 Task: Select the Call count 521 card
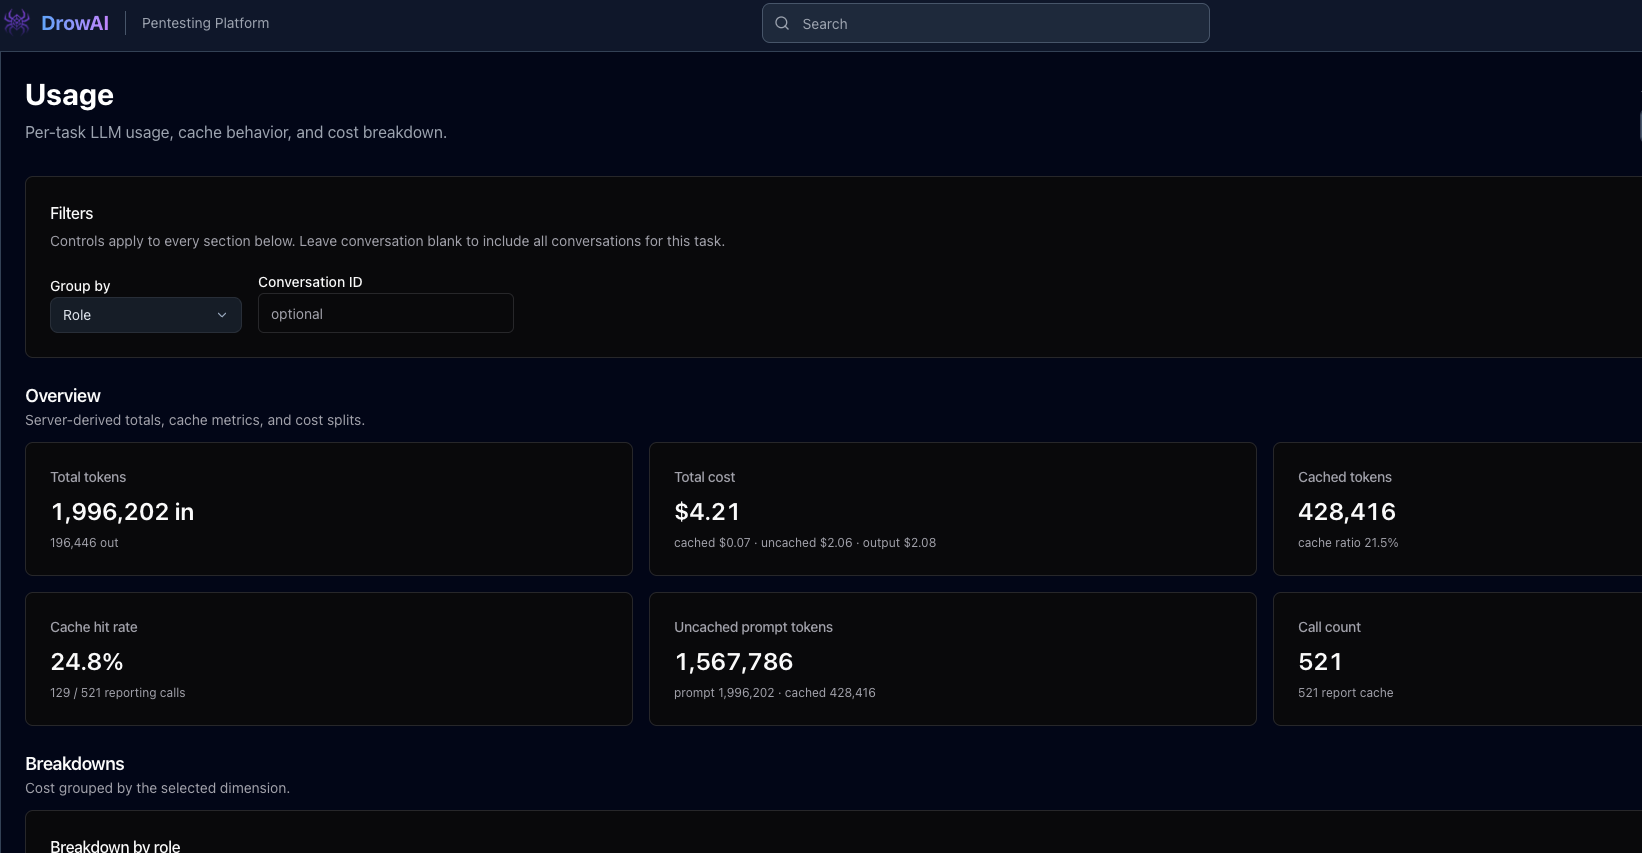pyautogui.click(x=1457, y=659)
